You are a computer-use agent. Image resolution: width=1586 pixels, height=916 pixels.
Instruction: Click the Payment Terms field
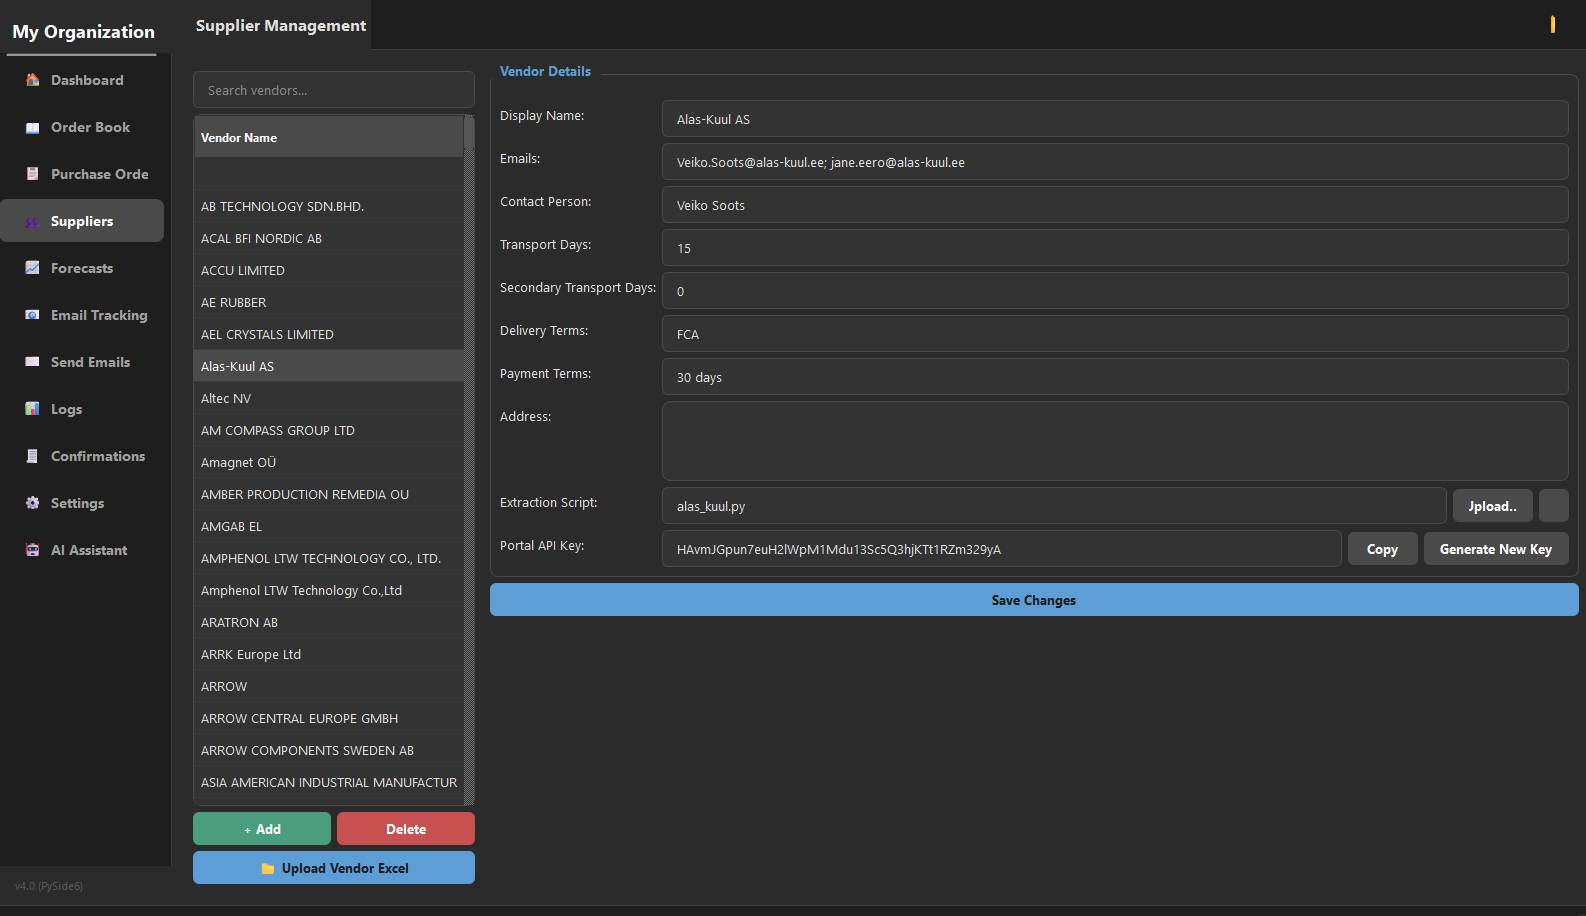[x=1115, y=377]
